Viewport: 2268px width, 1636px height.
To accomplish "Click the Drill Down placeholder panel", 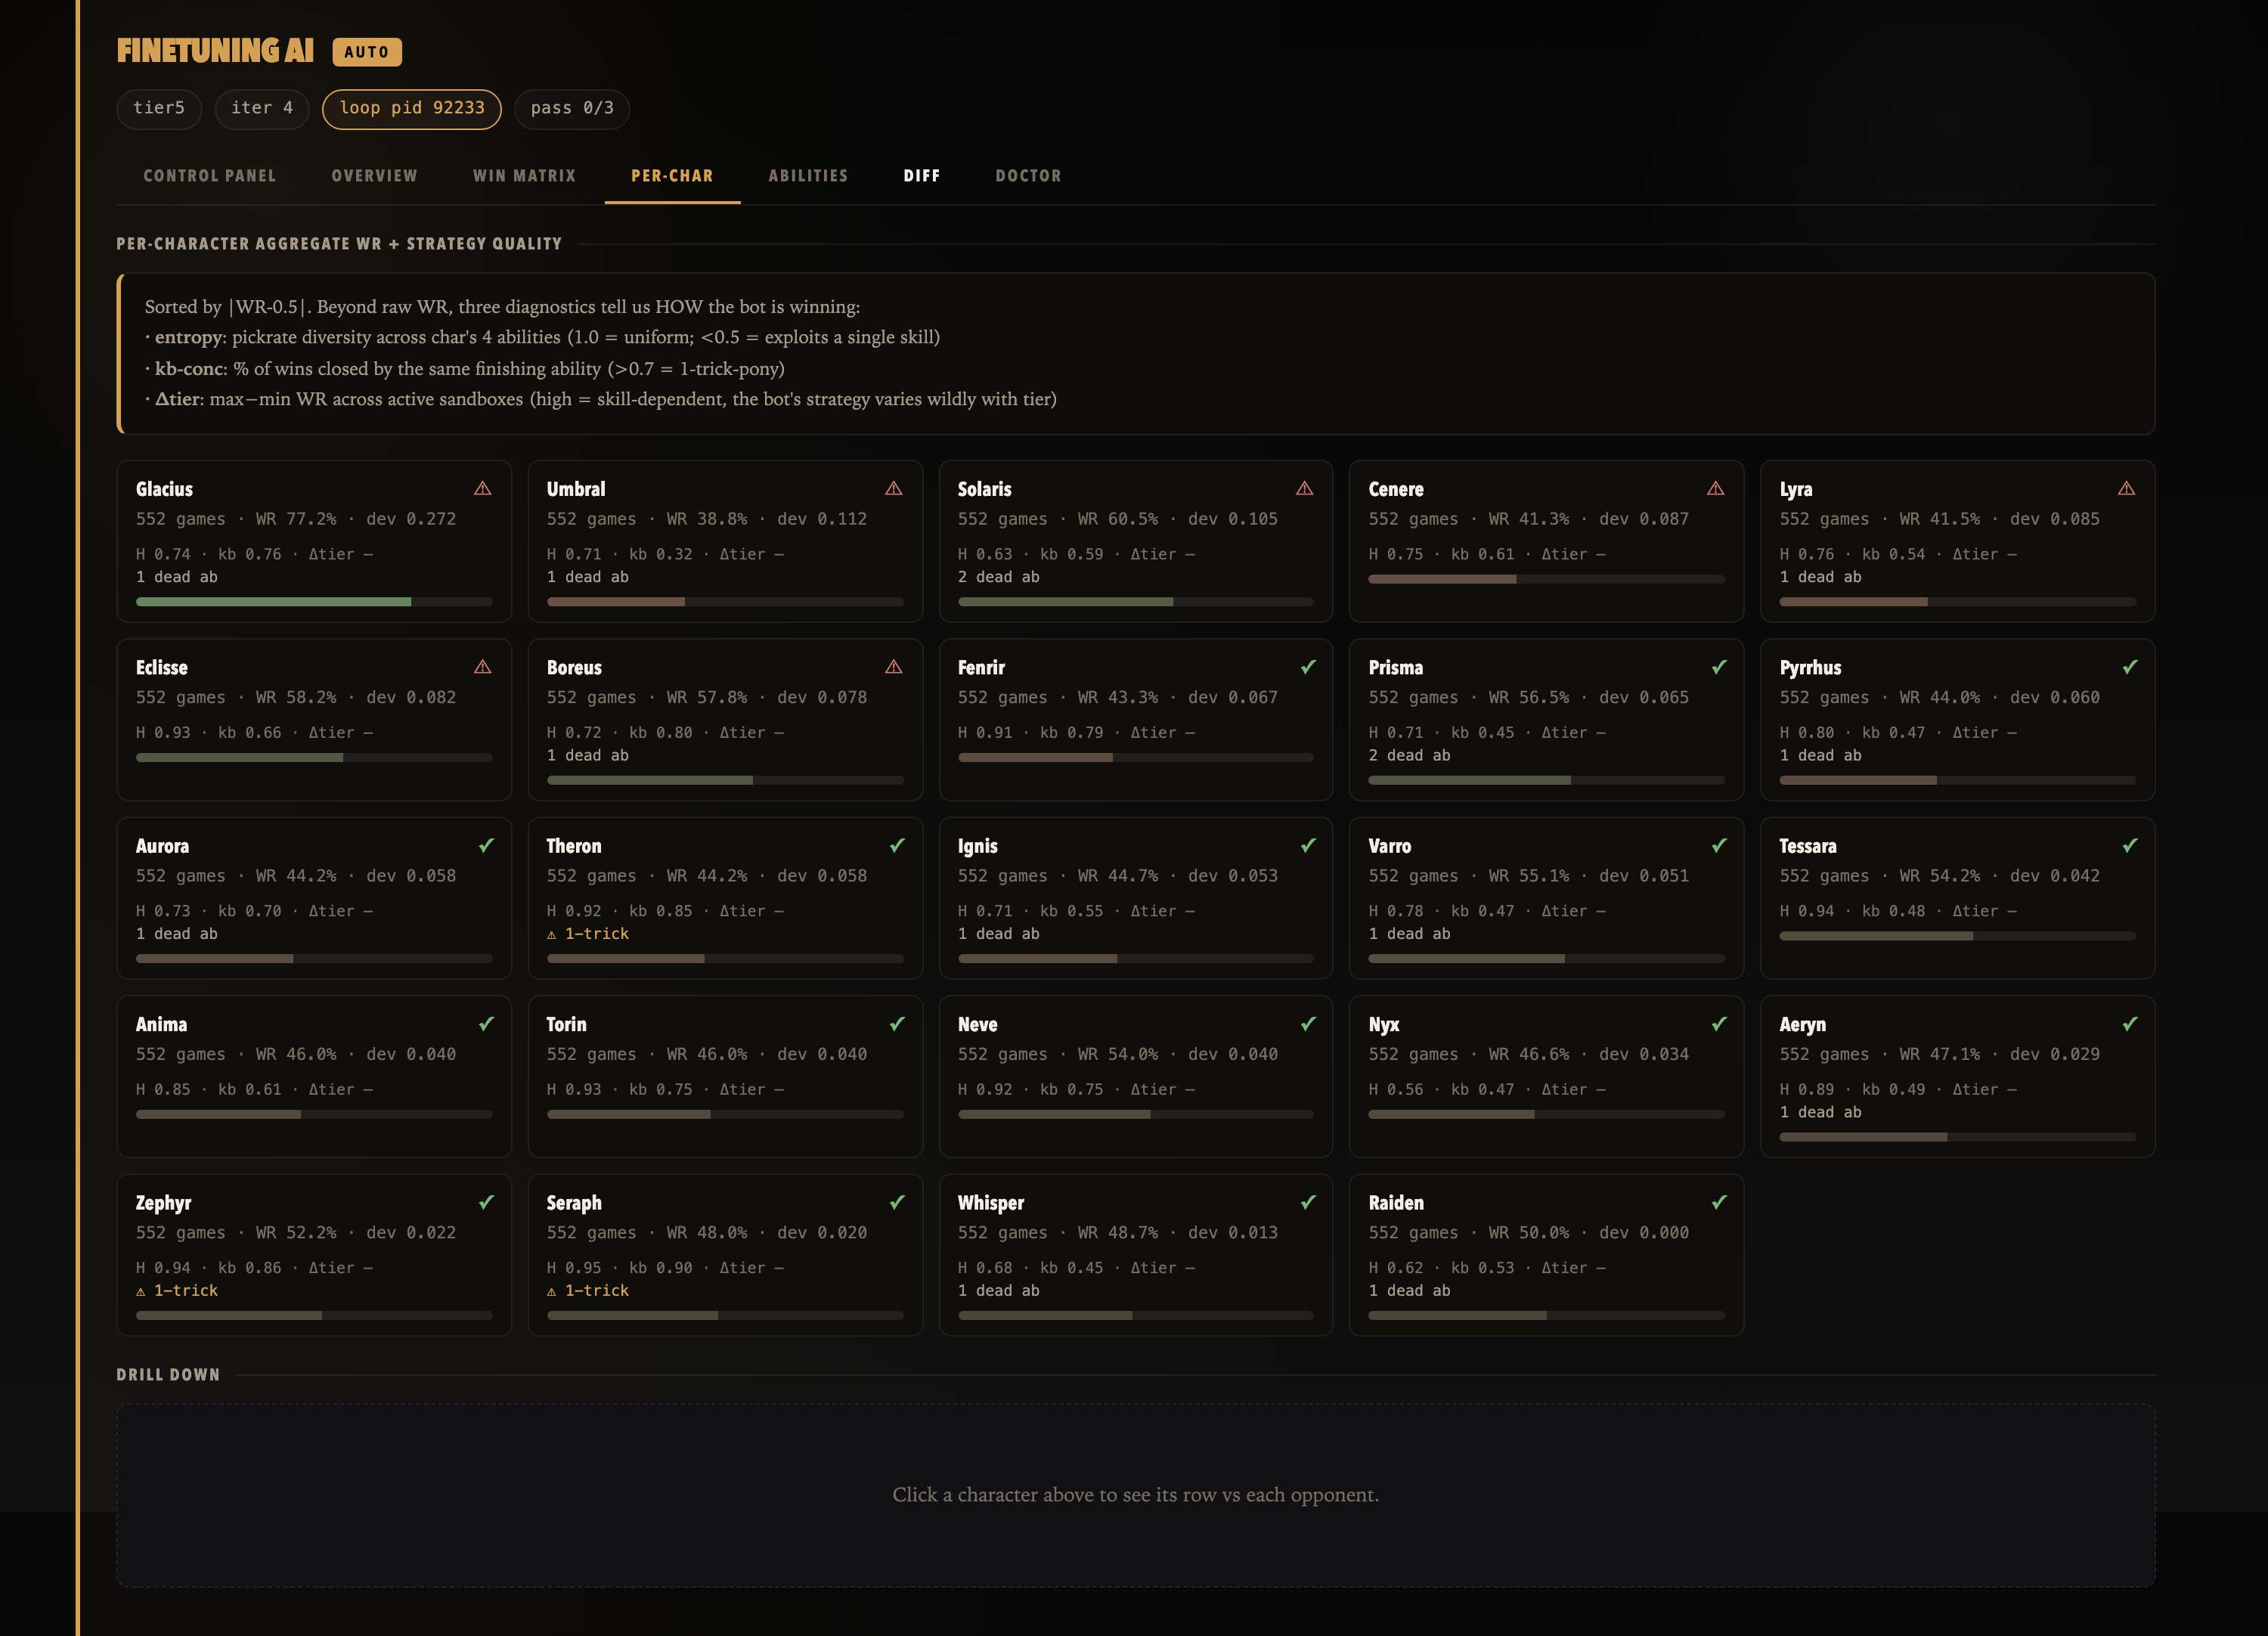I will coord(1135,1495).
